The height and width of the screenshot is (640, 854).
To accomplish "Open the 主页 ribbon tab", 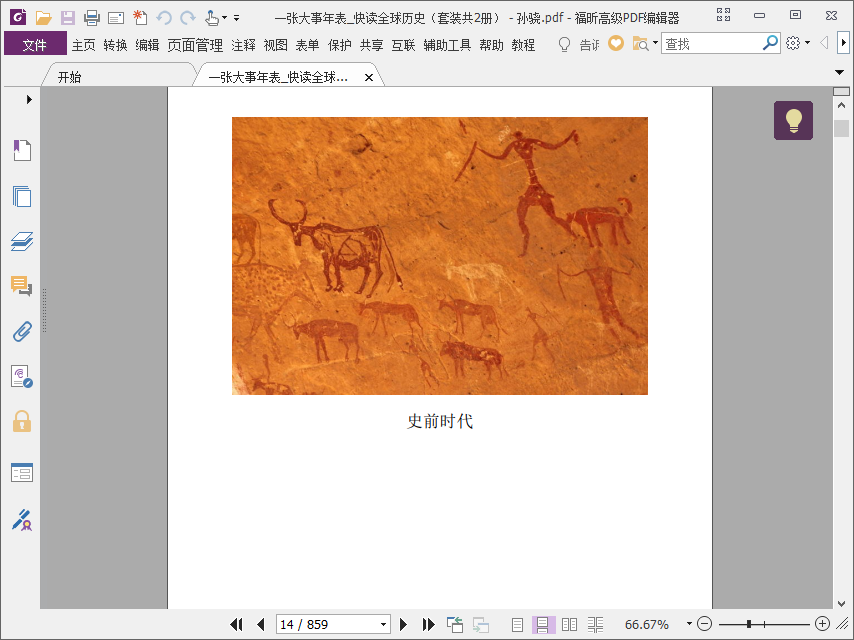I will click(84, 45).
